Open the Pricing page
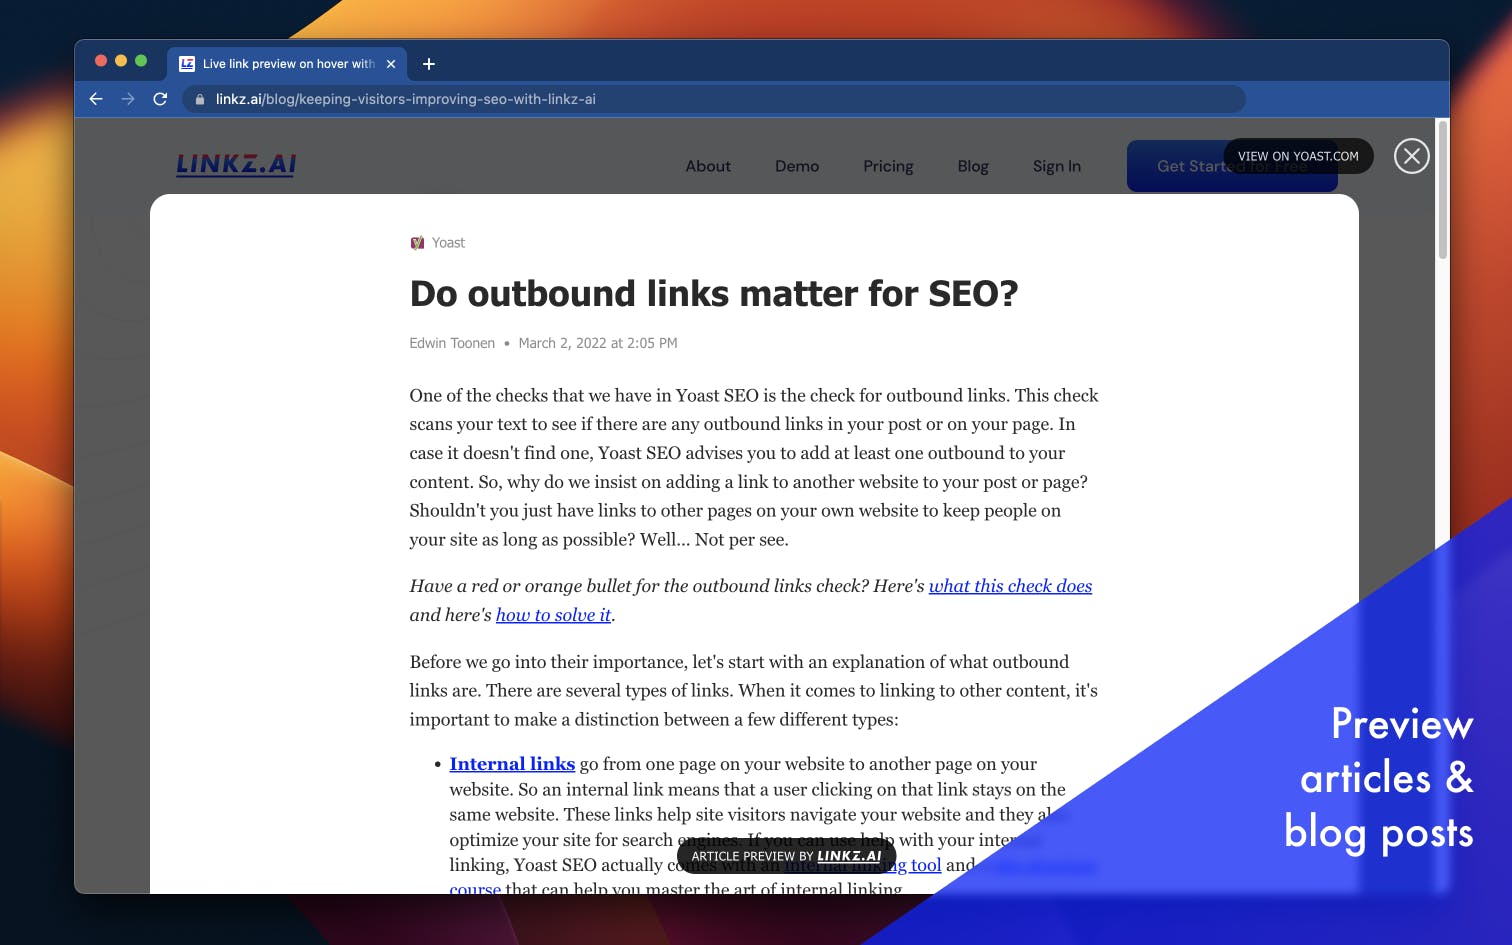The image size is (1512, 945). [x=888, y=166]
